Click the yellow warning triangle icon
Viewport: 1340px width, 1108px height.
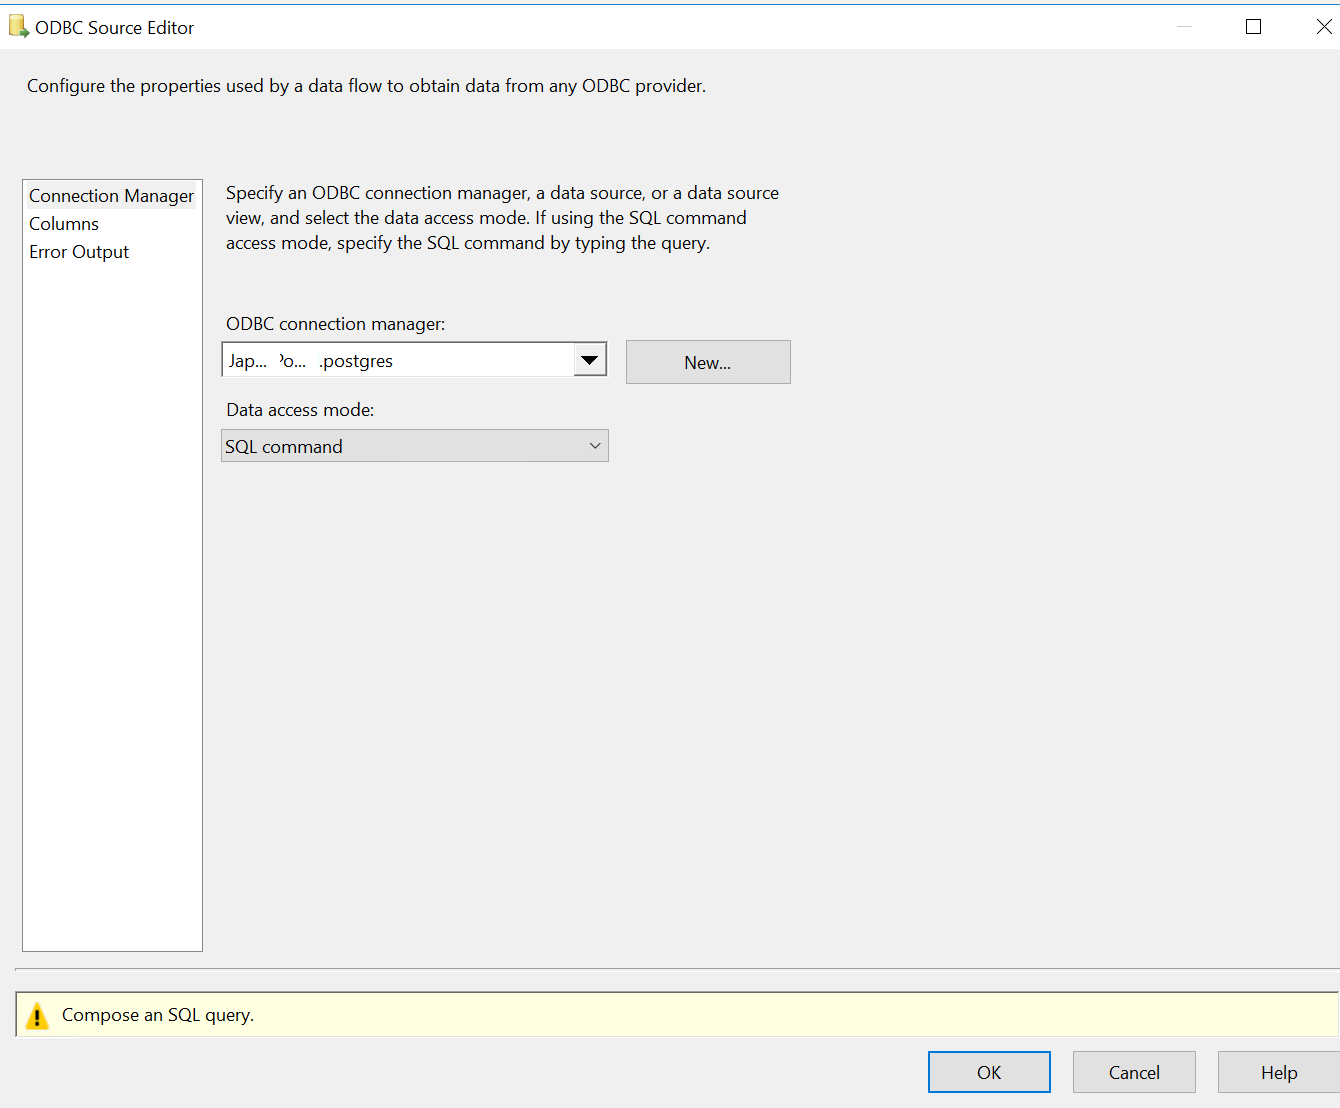(x=37, y=1016)
